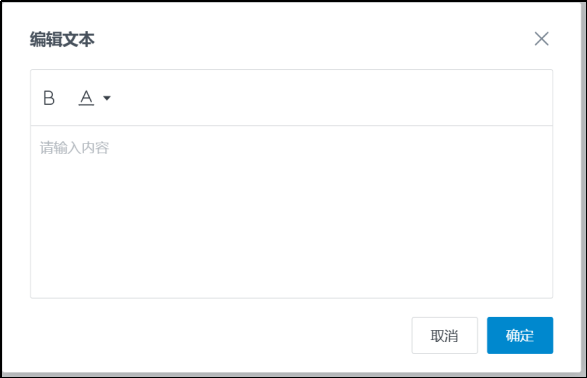587x378 pixels.
Task: Open the text color picker menu
Action: coord(107,98)
